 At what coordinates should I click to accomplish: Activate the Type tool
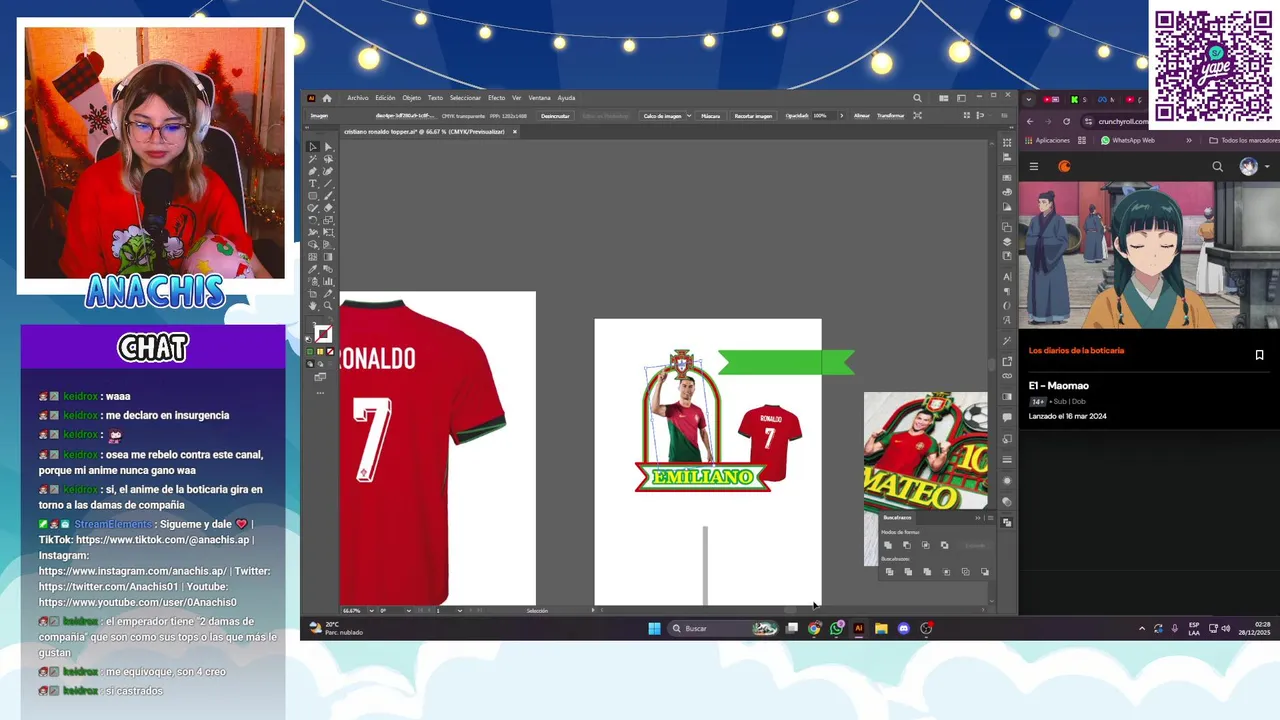[x=313, y=184]
